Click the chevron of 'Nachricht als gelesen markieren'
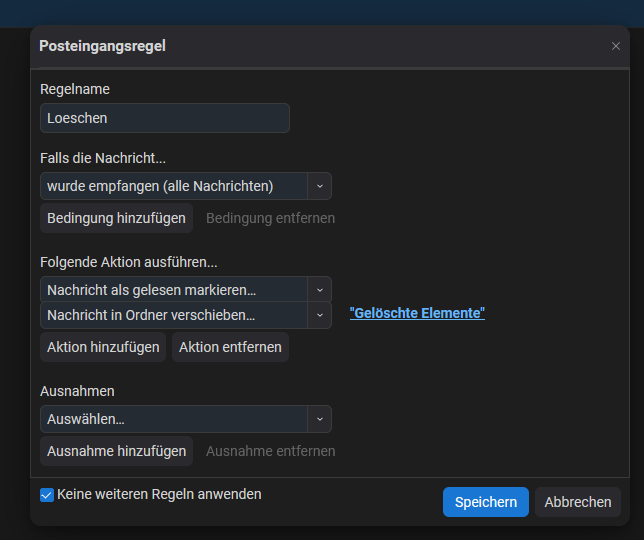This screenshot has width=644, height=540. pyautogui.click(x=320, y=290)
